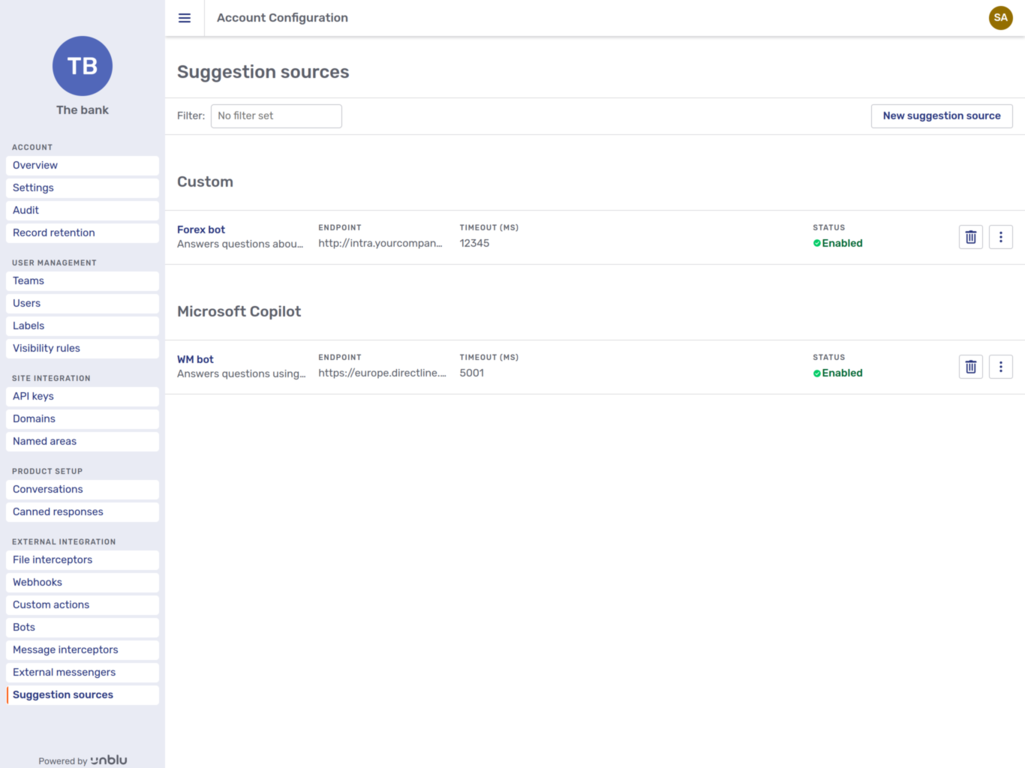The image size is (1025, 768).
Task: Delete the Forex bot suggestion source
Action: point(970,237)
